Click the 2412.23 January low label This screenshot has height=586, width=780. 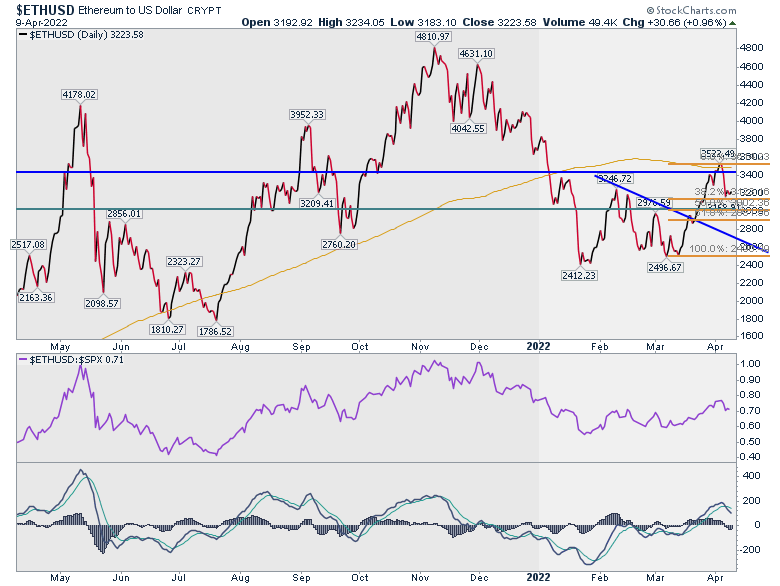tap(579, 276)
